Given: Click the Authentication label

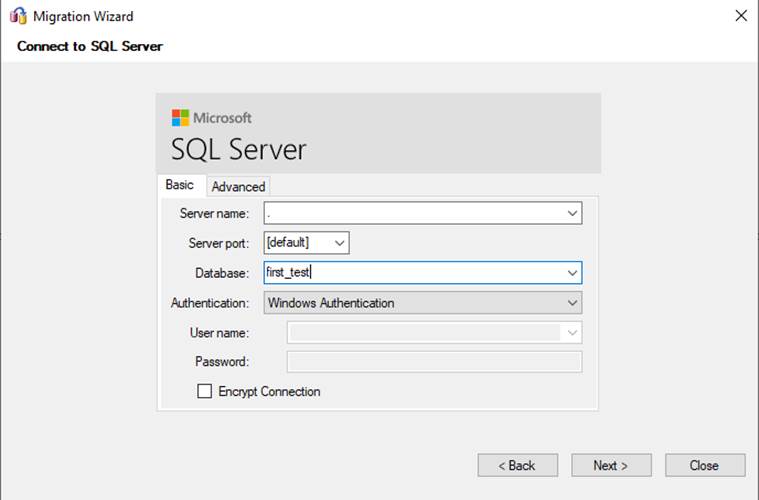Looking at the screenshot, I should tap(210, 303).
